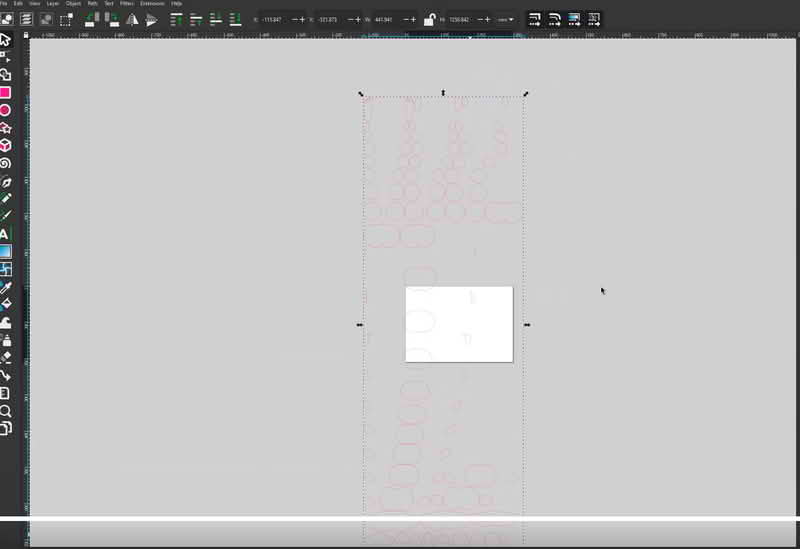Click the H height input field
The width and height of the screenshot is (800, 549).
coord(459,19)
